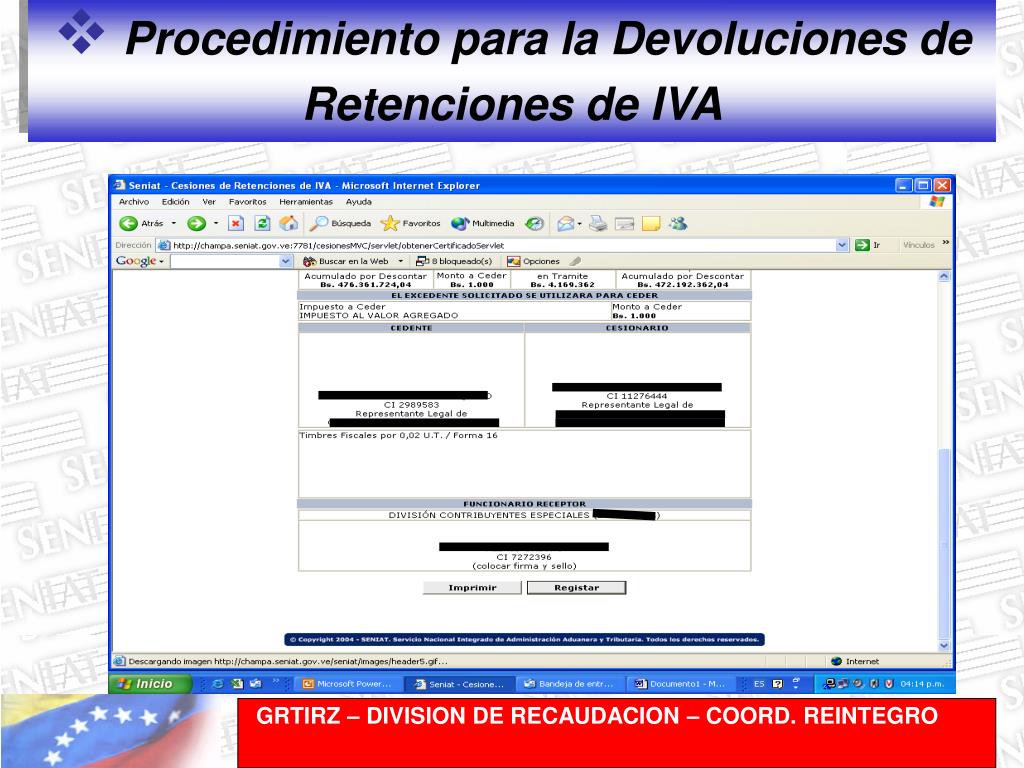The width and height of the screenshot is (1024, 768).
Task: Open the Ayuda menu
Action: tap(359, 202)
